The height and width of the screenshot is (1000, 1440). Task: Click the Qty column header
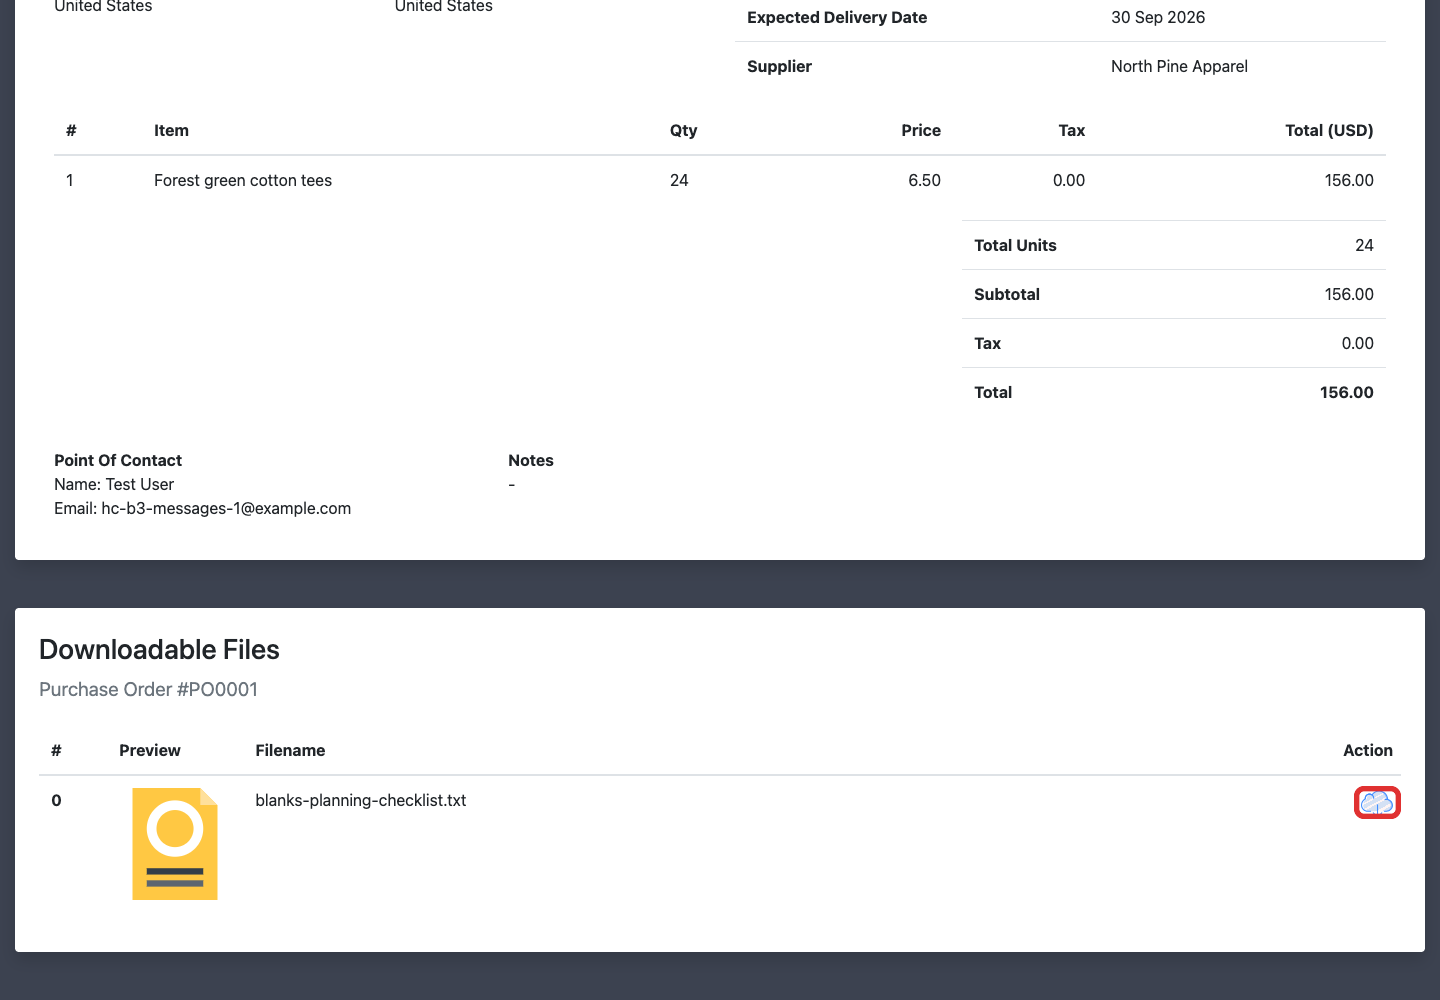point(684,130)
